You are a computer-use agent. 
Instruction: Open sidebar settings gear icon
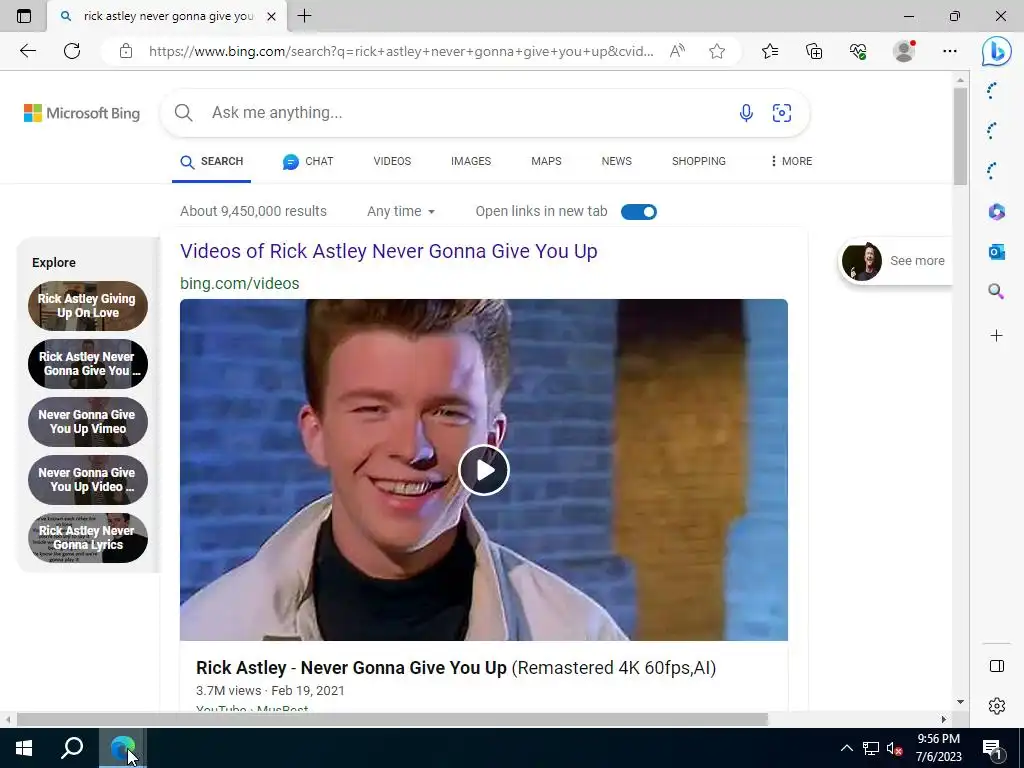pyautogui.click(x=997, y=706)
